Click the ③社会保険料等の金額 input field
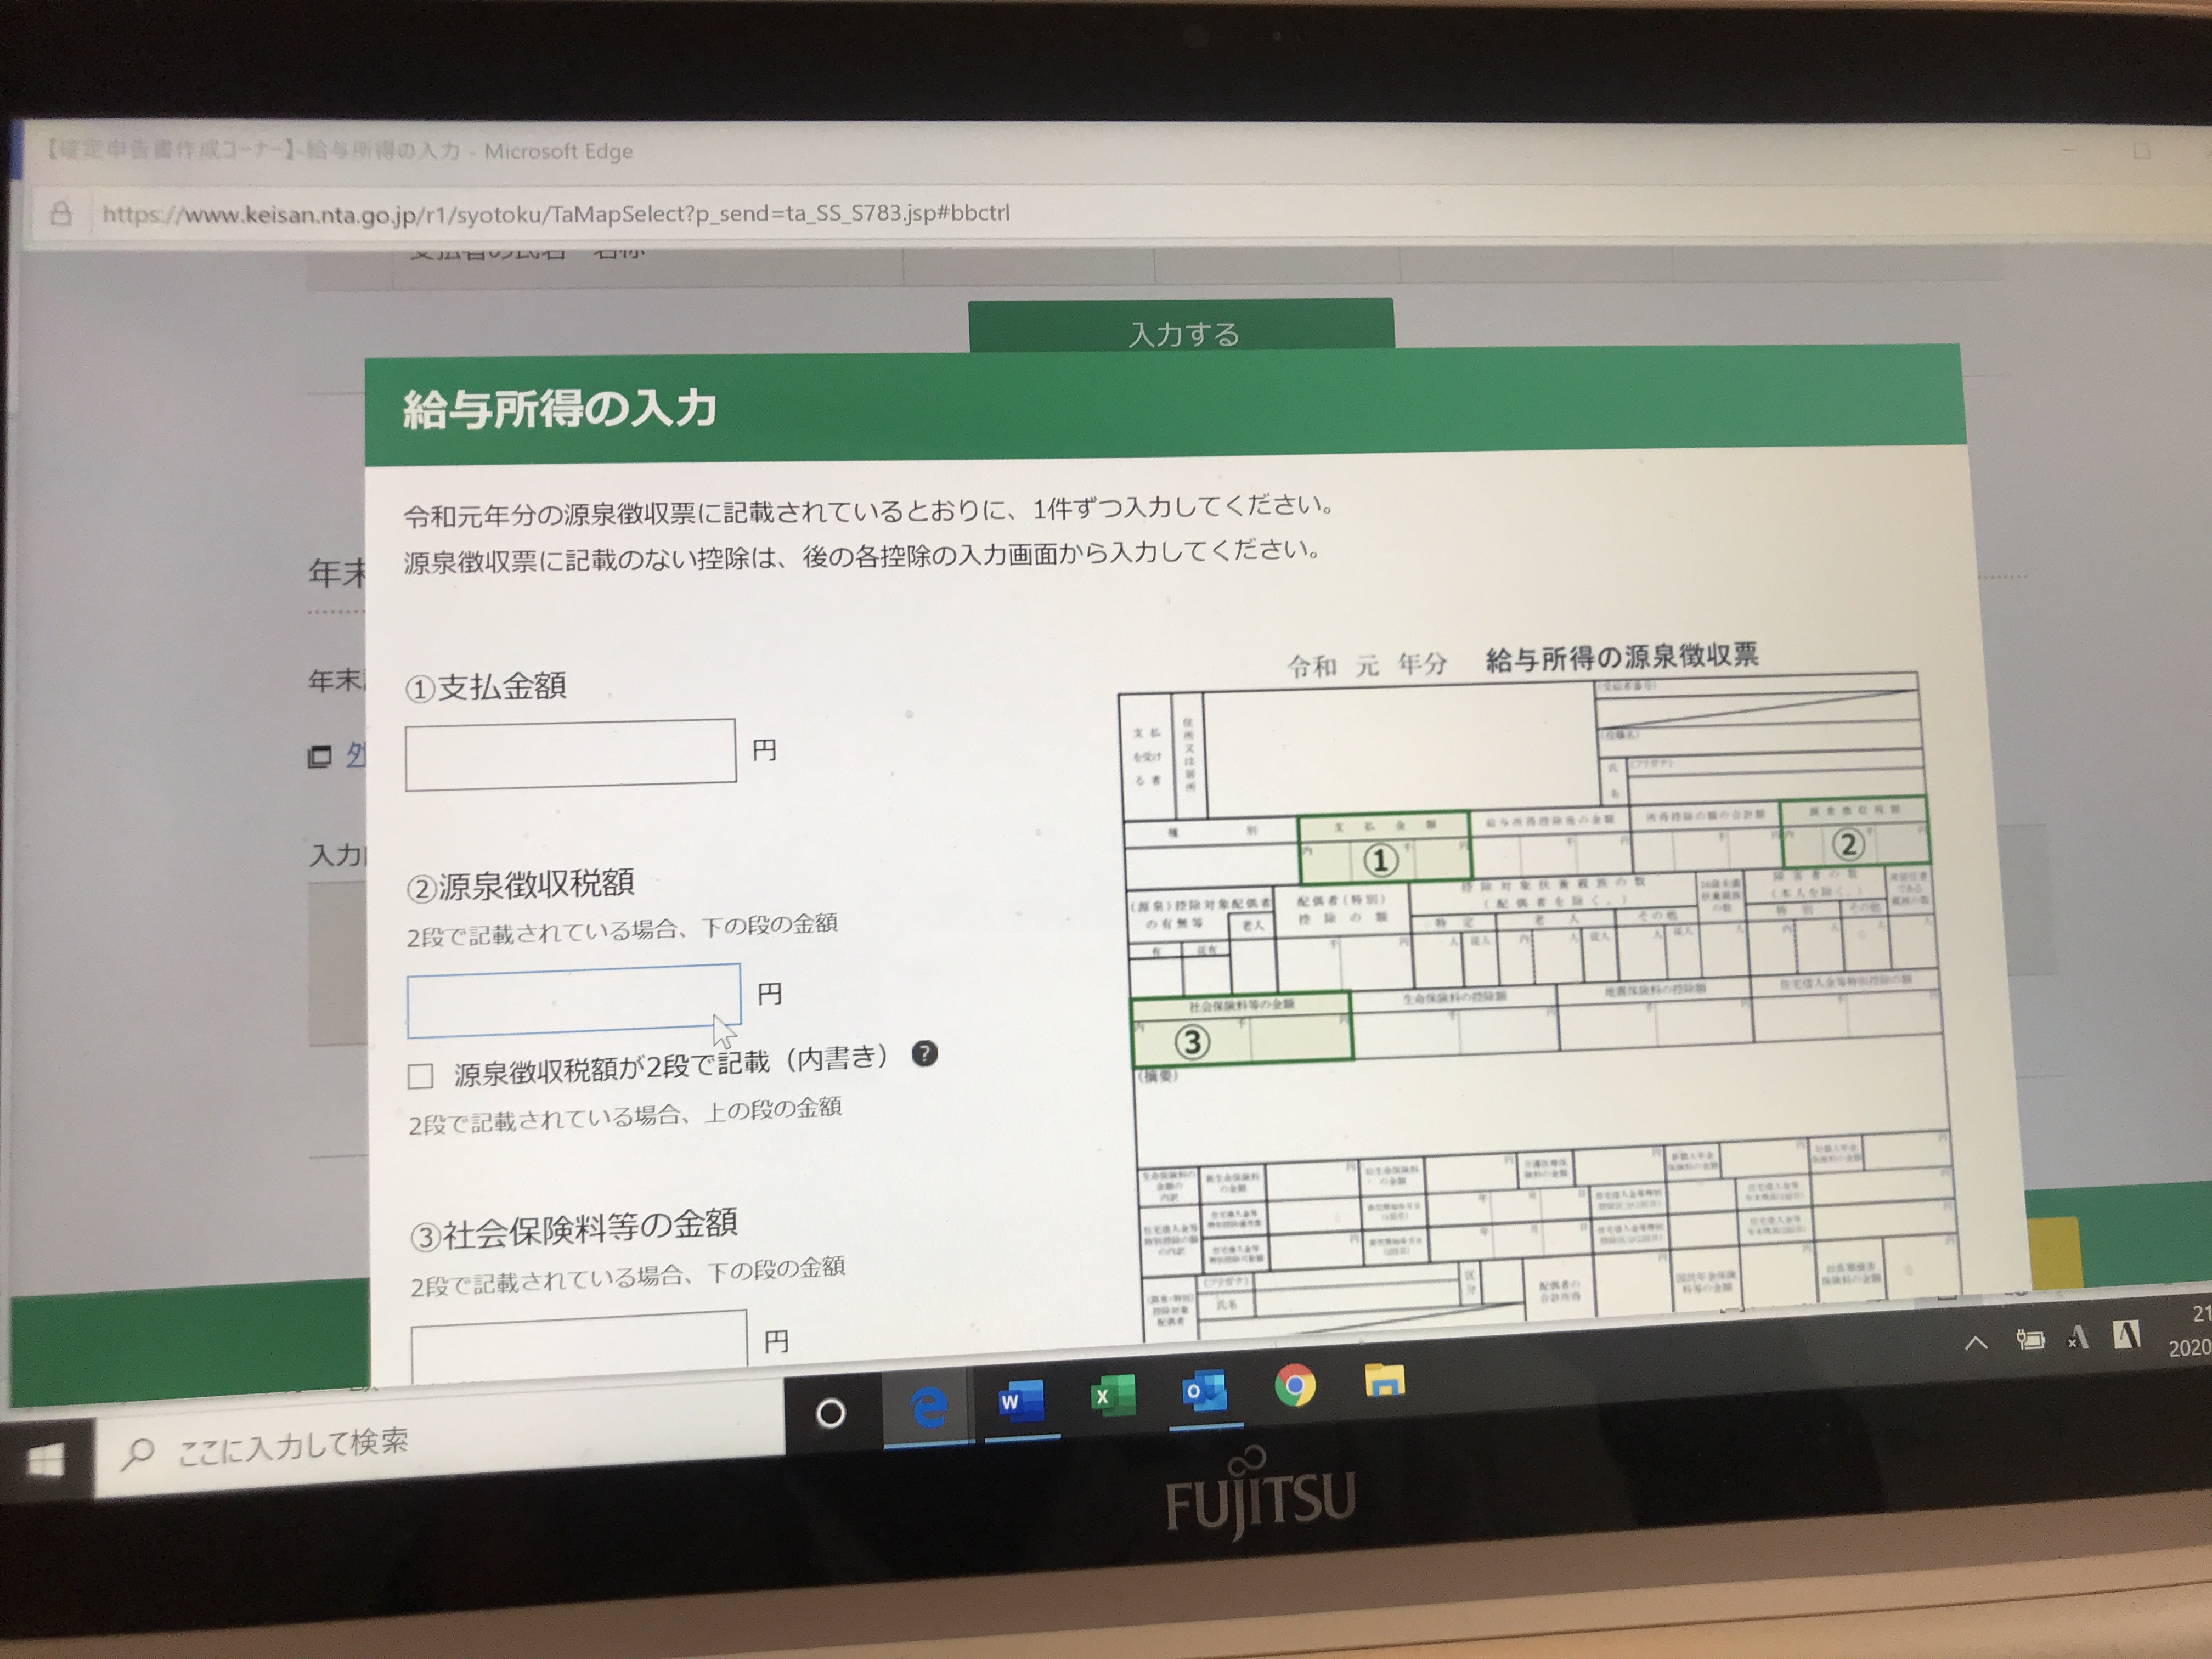The width and height of the screenshot is (2212, 1659). (x=579, y=1340)
